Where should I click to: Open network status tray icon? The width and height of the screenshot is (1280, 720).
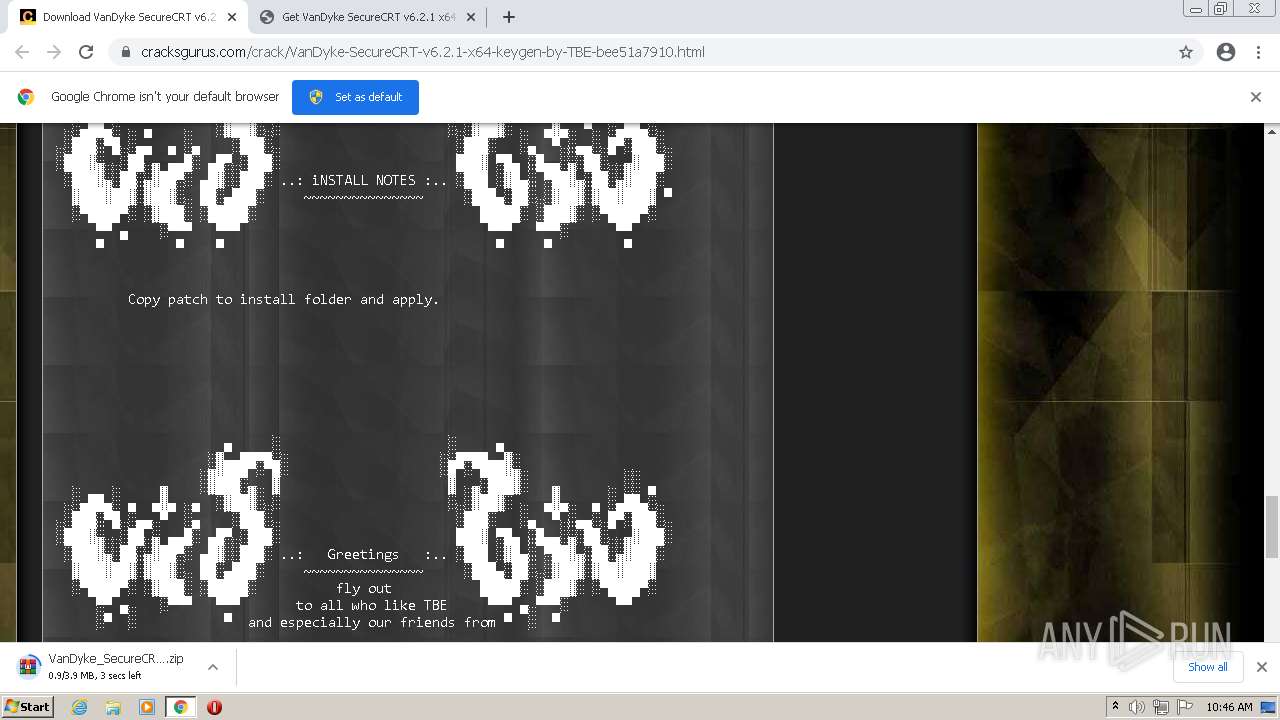pos(1161,707)
